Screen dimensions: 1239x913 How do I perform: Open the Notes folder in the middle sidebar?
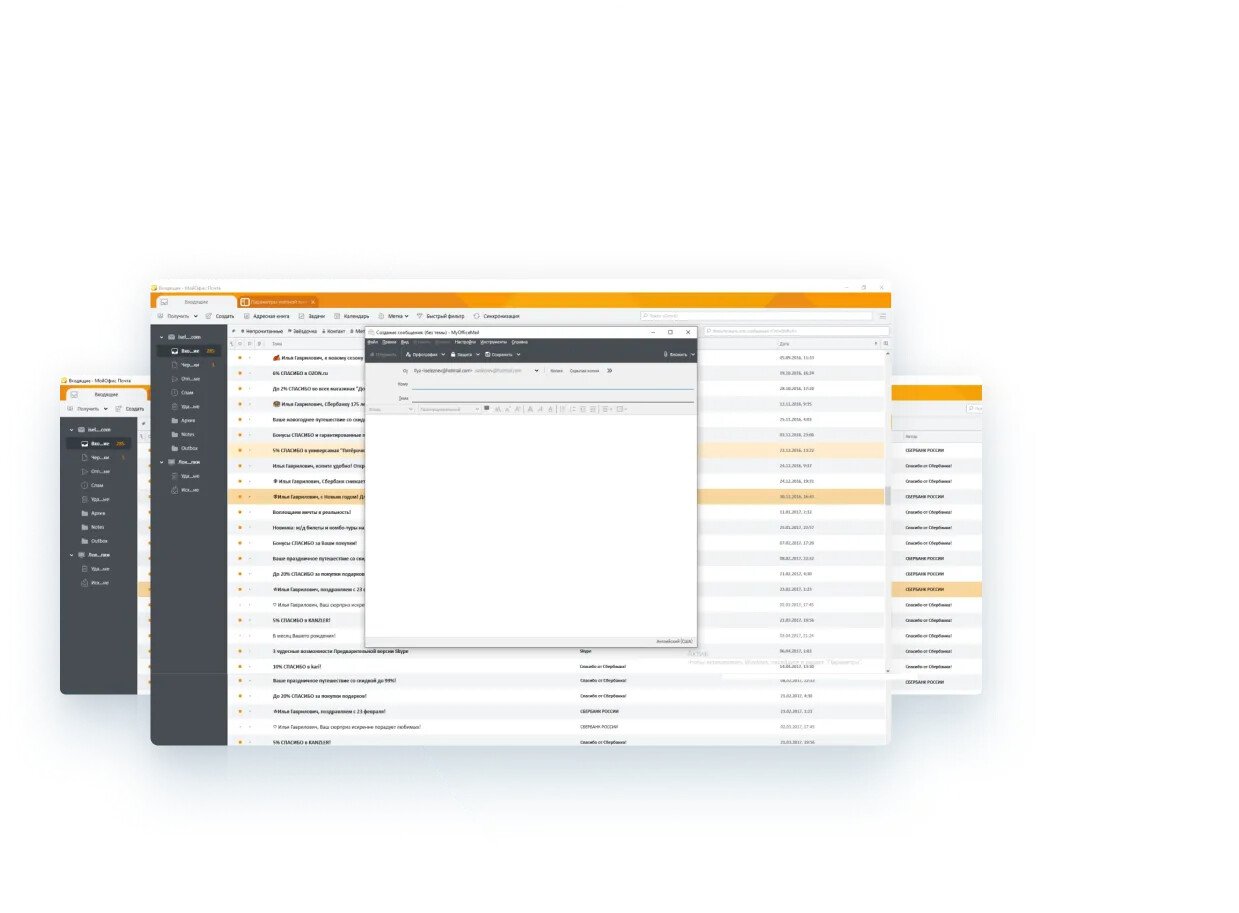(187, 434)
